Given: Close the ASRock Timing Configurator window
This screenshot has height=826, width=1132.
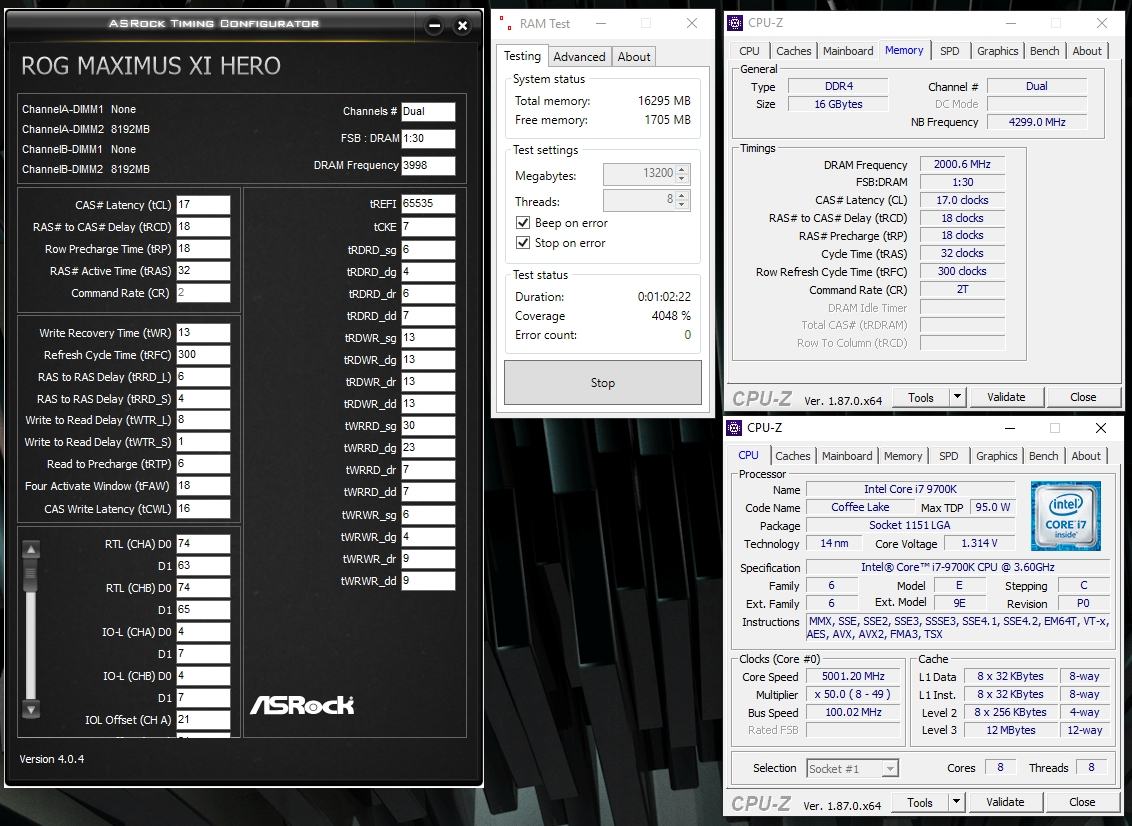Looking at the screenshot, I should pos(463,26).
